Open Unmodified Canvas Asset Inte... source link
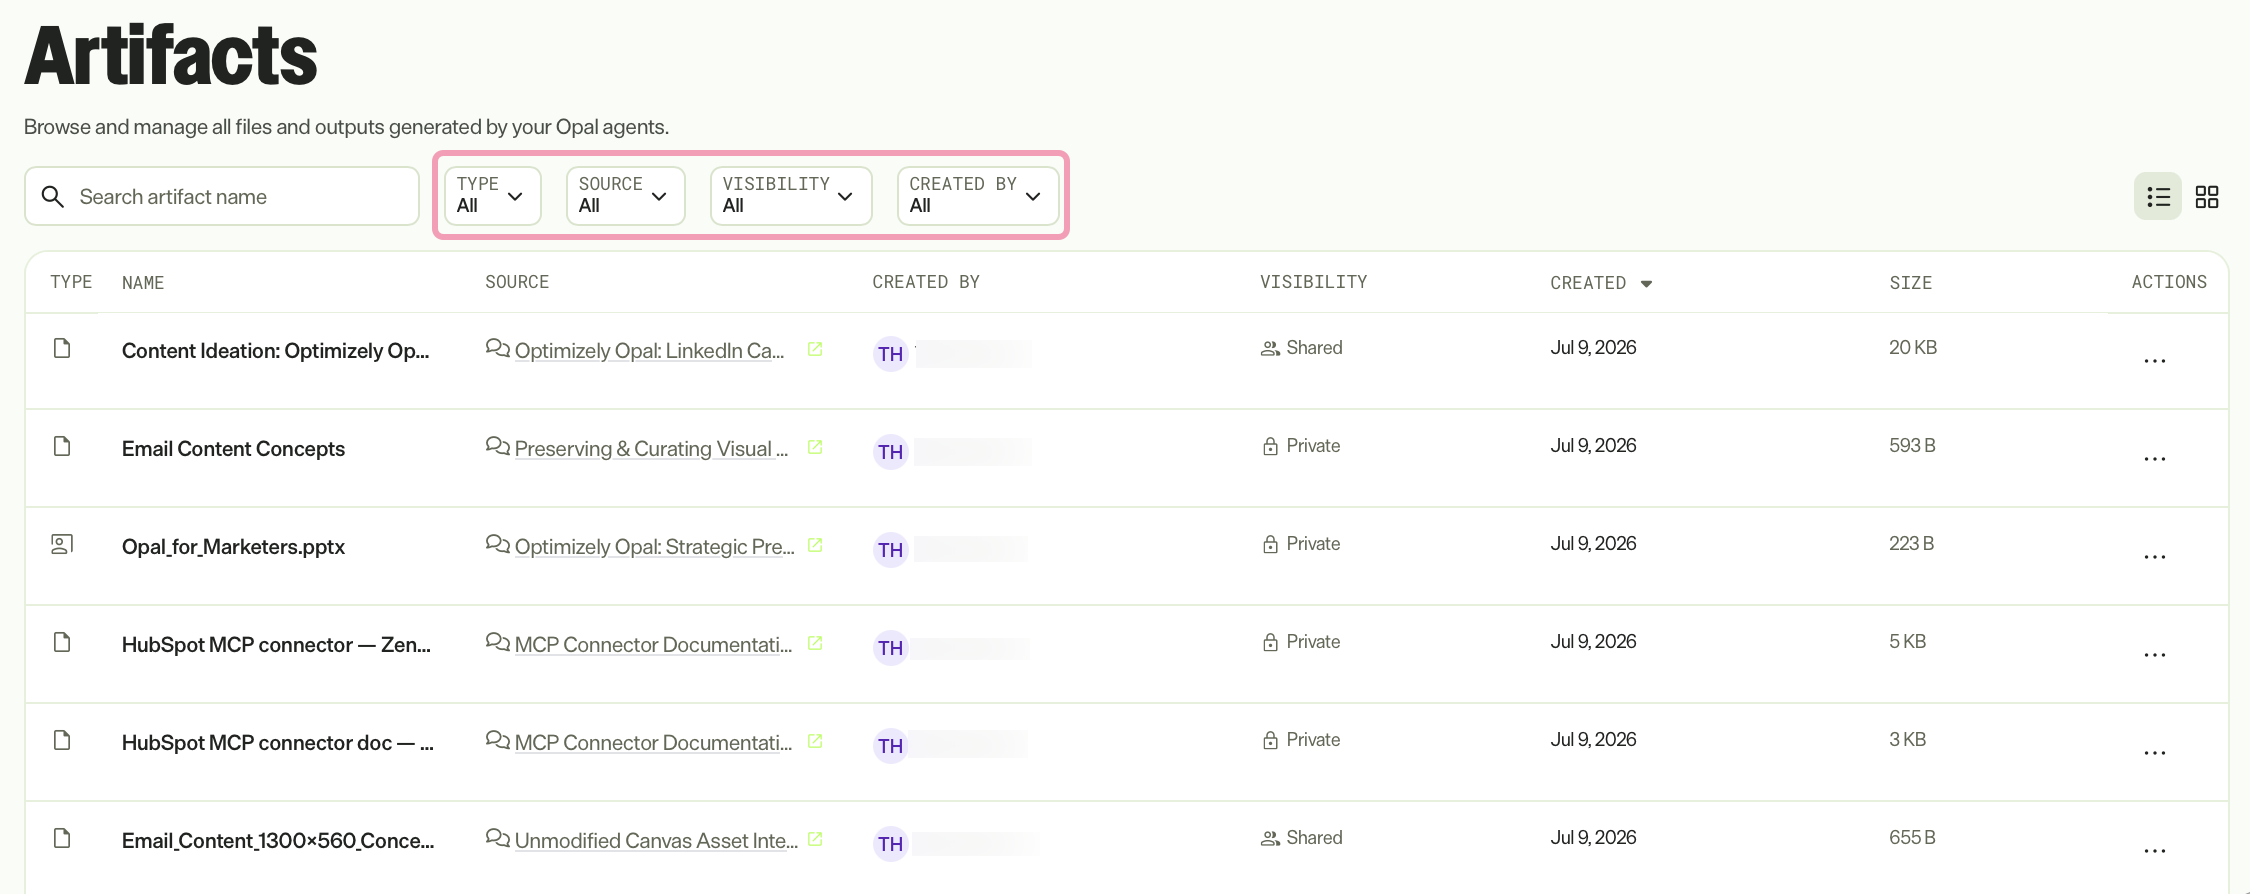 (x=656, y=841)
